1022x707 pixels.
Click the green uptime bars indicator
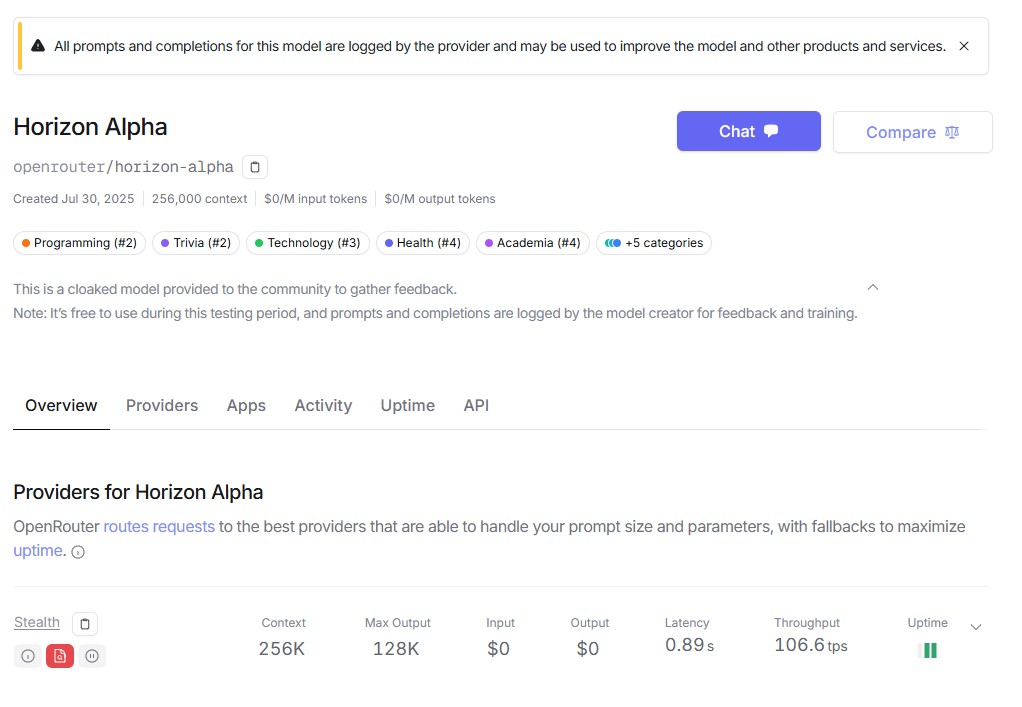point(927,650)
